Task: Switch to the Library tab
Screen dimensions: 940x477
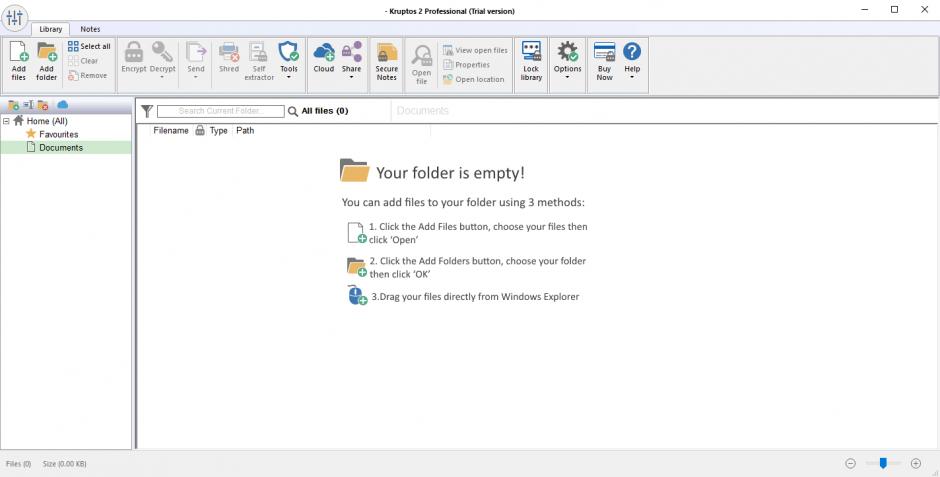Action: click(x=50, y=29)
